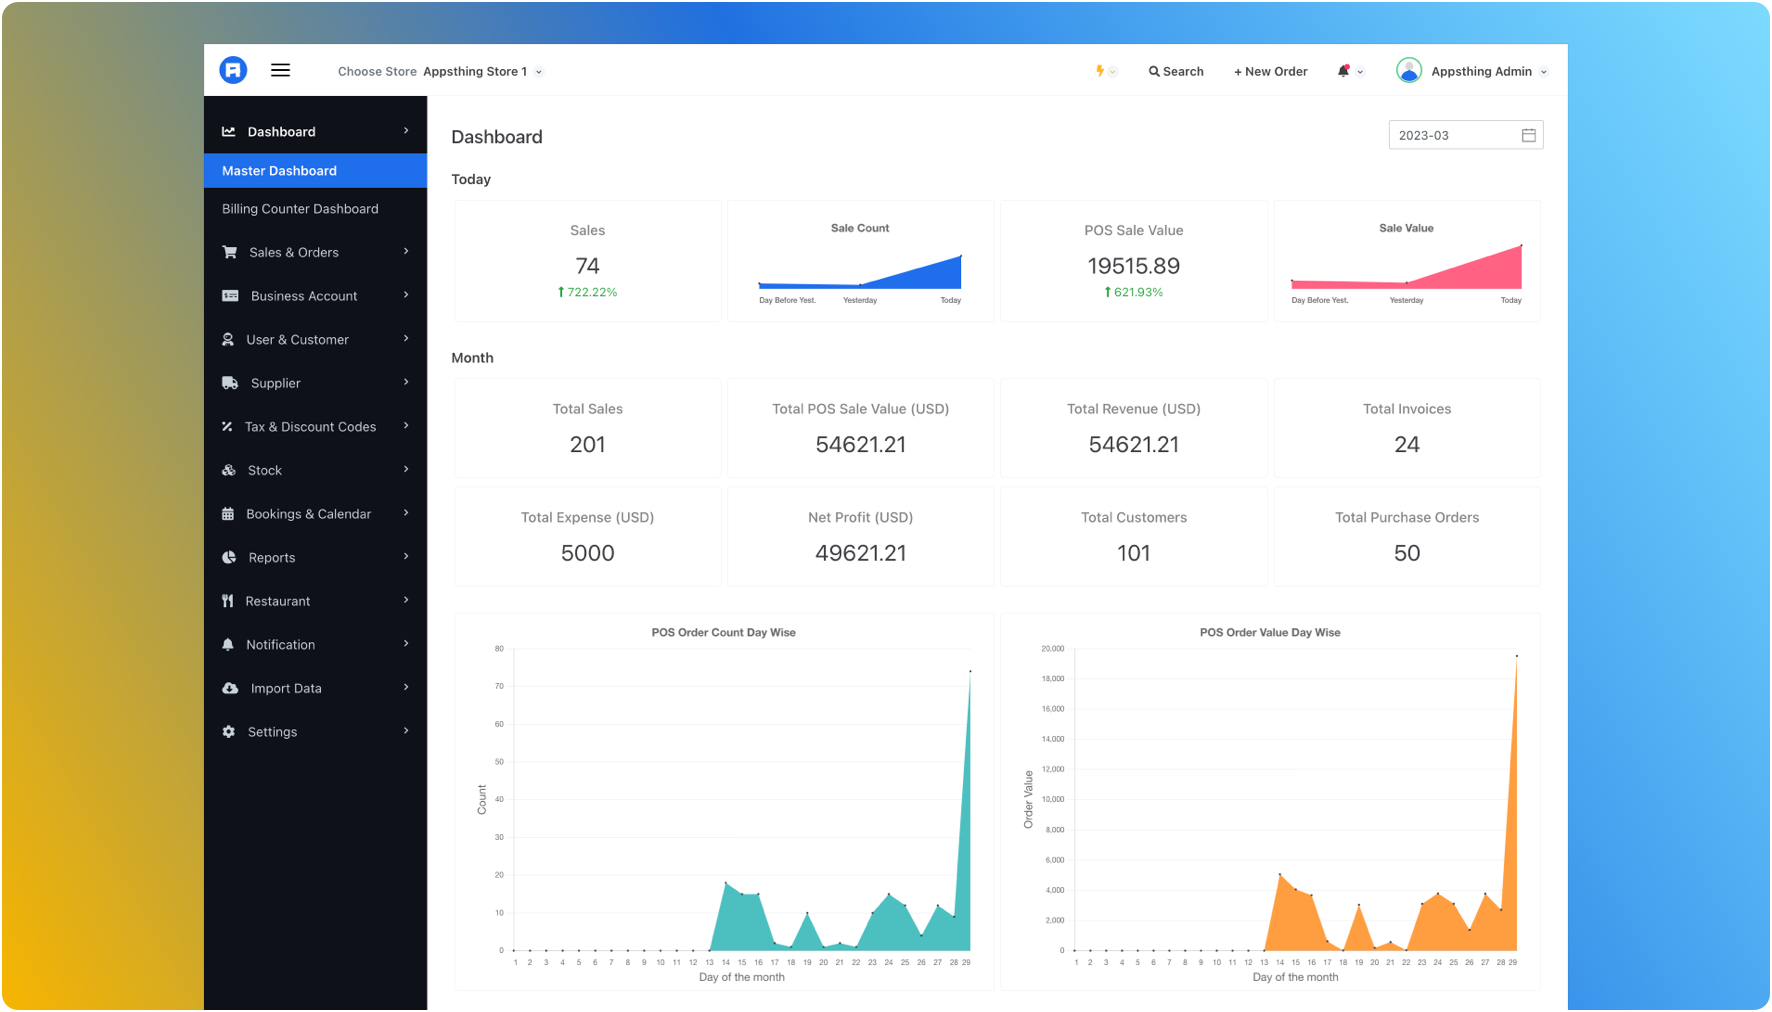Image resolution: width=1772 pixels, height=1012 pixels.
Task: Open the notification bell icon
Action: click(x=1344, y=71)
